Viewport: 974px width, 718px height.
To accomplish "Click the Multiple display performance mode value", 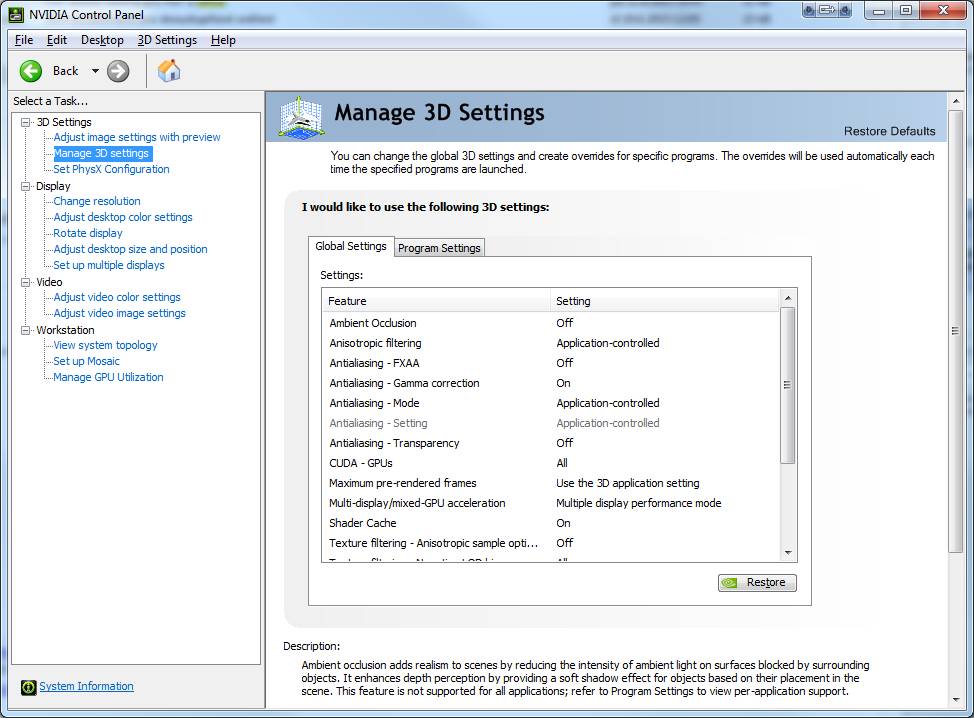I will 639,503.
